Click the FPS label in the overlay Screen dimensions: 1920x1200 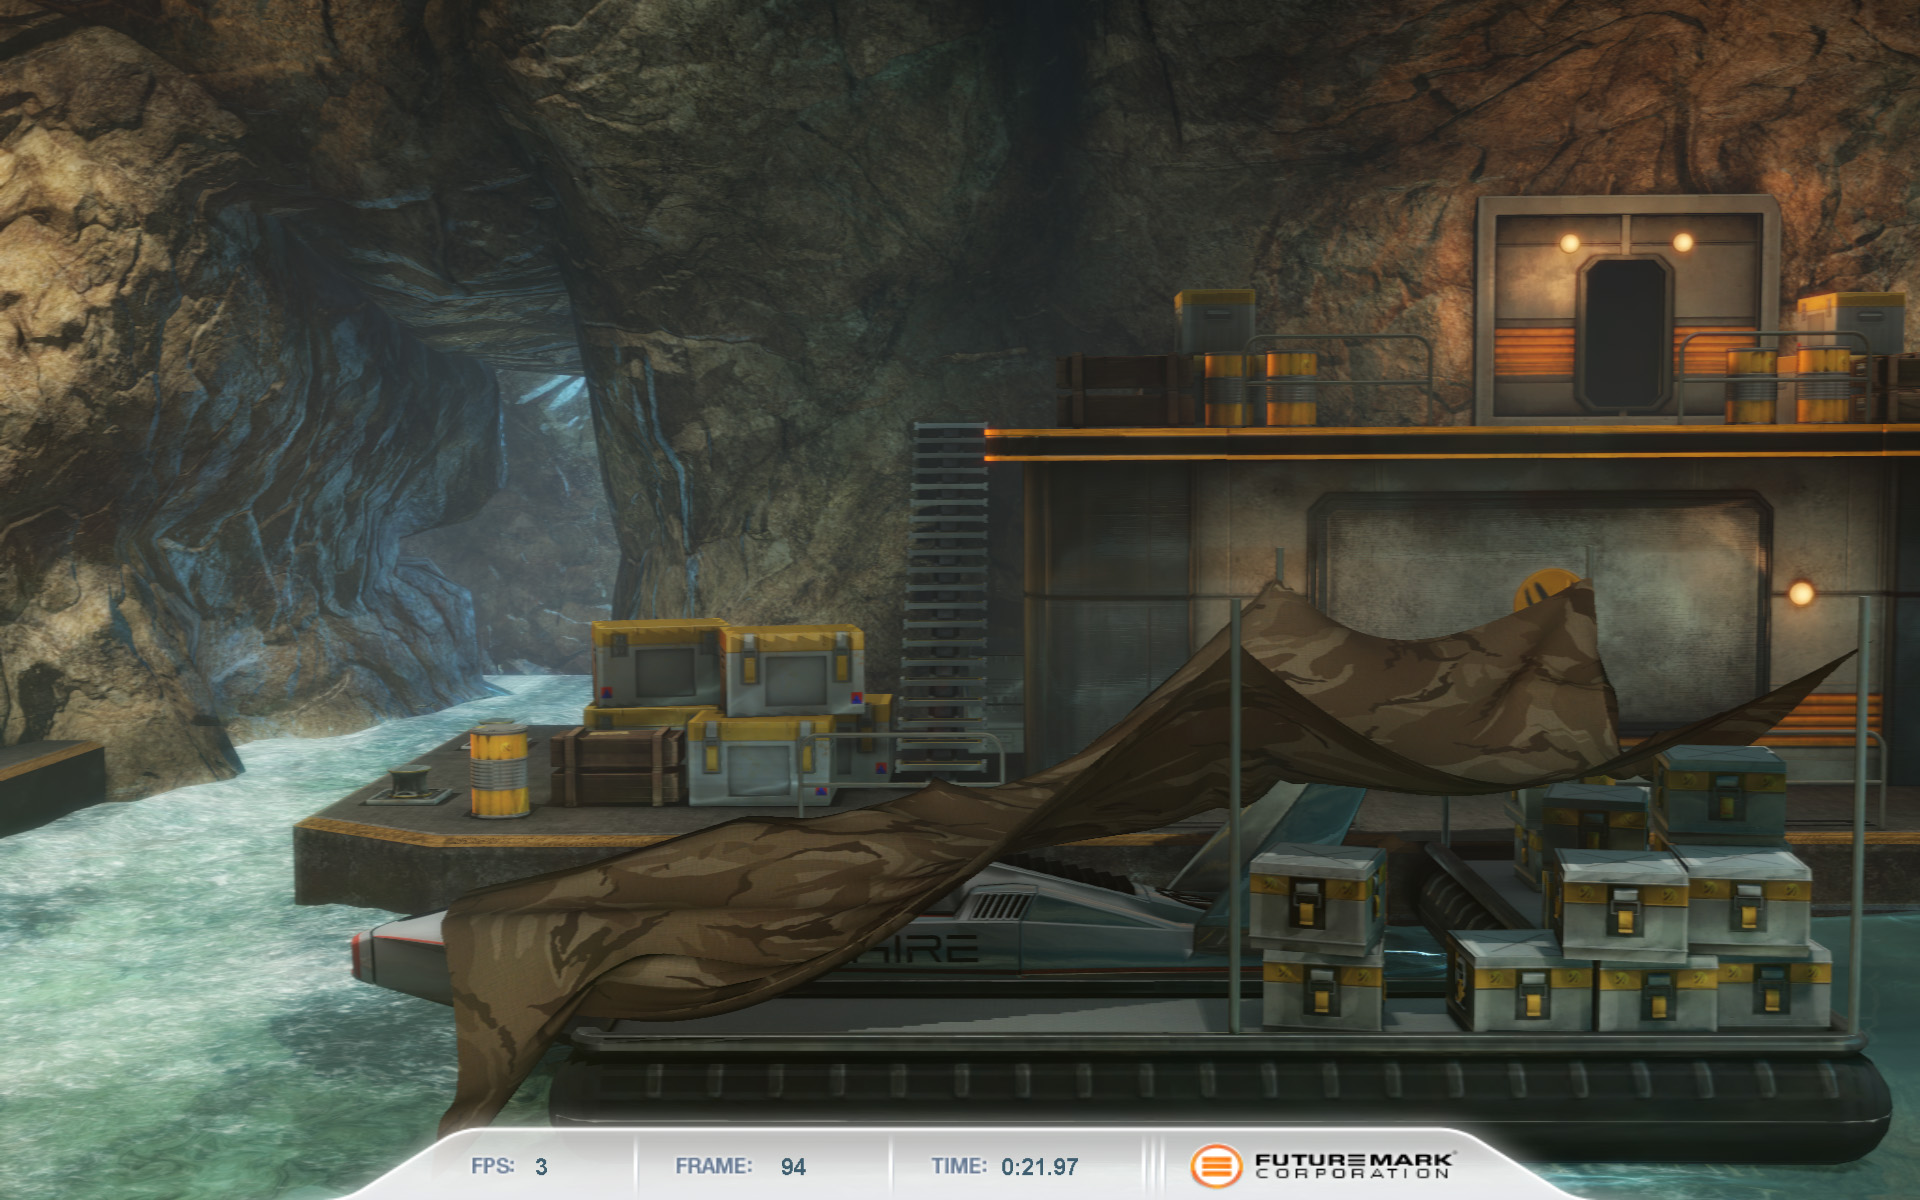tap(492, 1166)
